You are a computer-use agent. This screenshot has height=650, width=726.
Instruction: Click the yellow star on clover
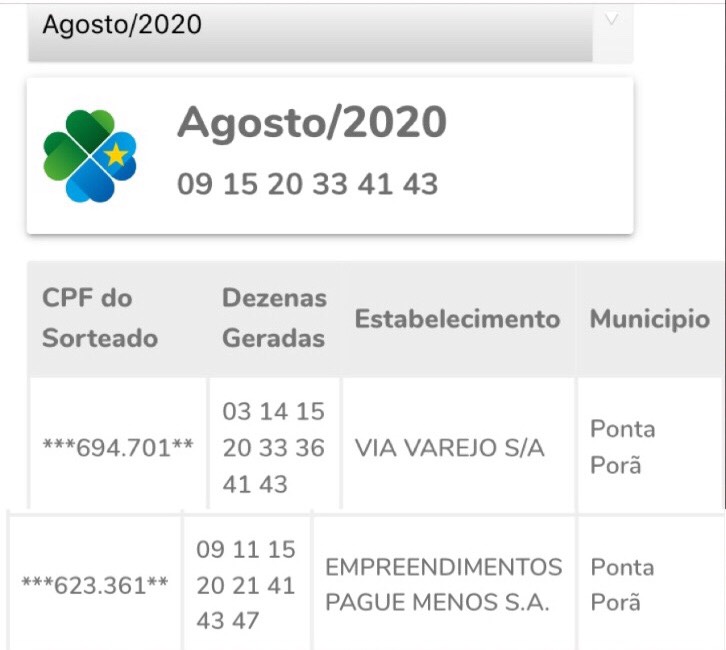(x=115, y=155)
